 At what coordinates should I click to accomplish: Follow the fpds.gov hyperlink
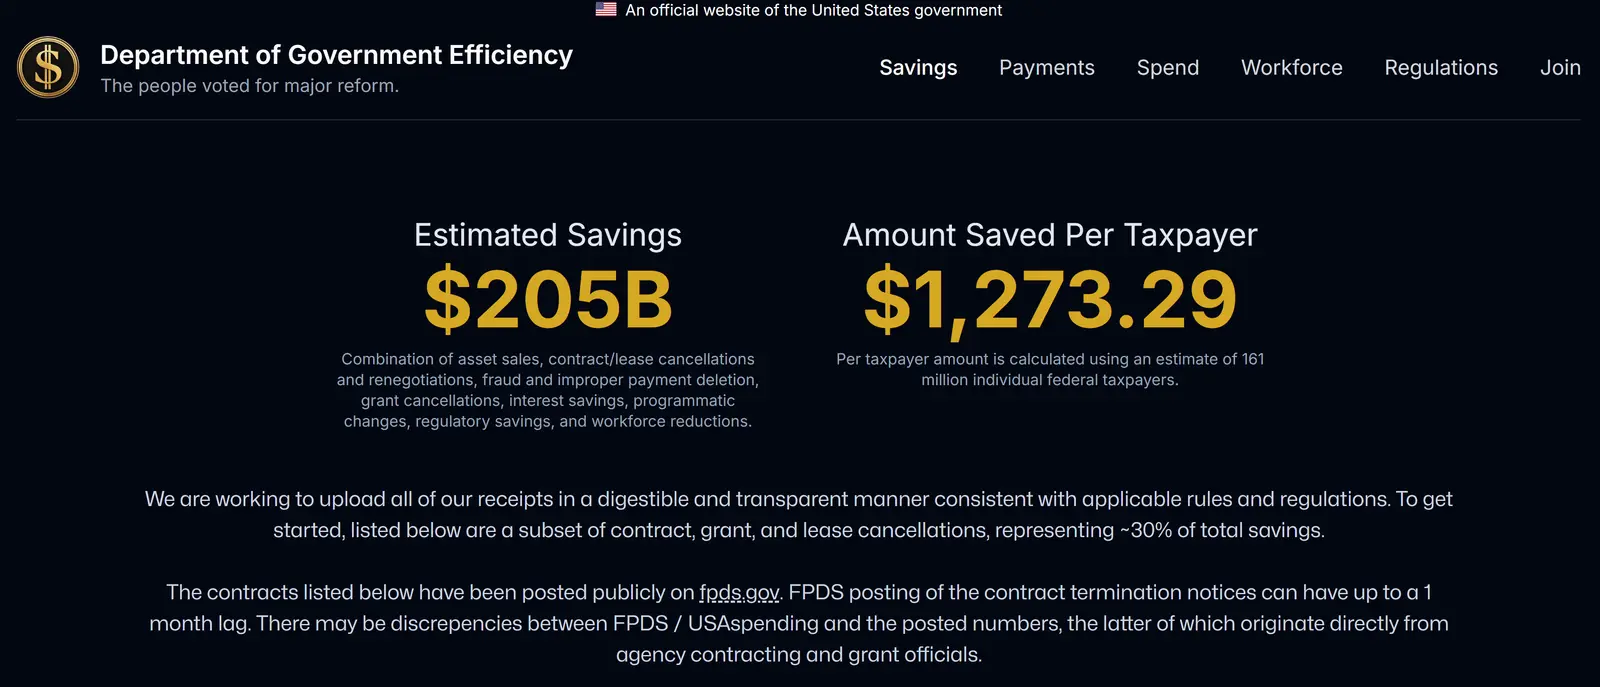[739, 593]
